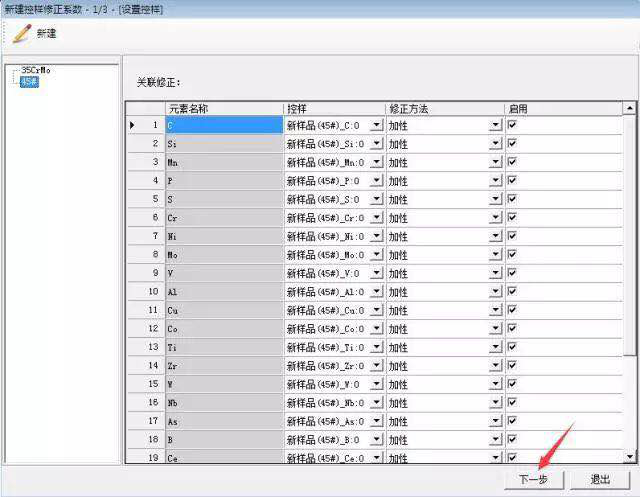Open the 修正方法 dropdown for element Al
Screen dimensions: 640x497
[x=495, y=291]
